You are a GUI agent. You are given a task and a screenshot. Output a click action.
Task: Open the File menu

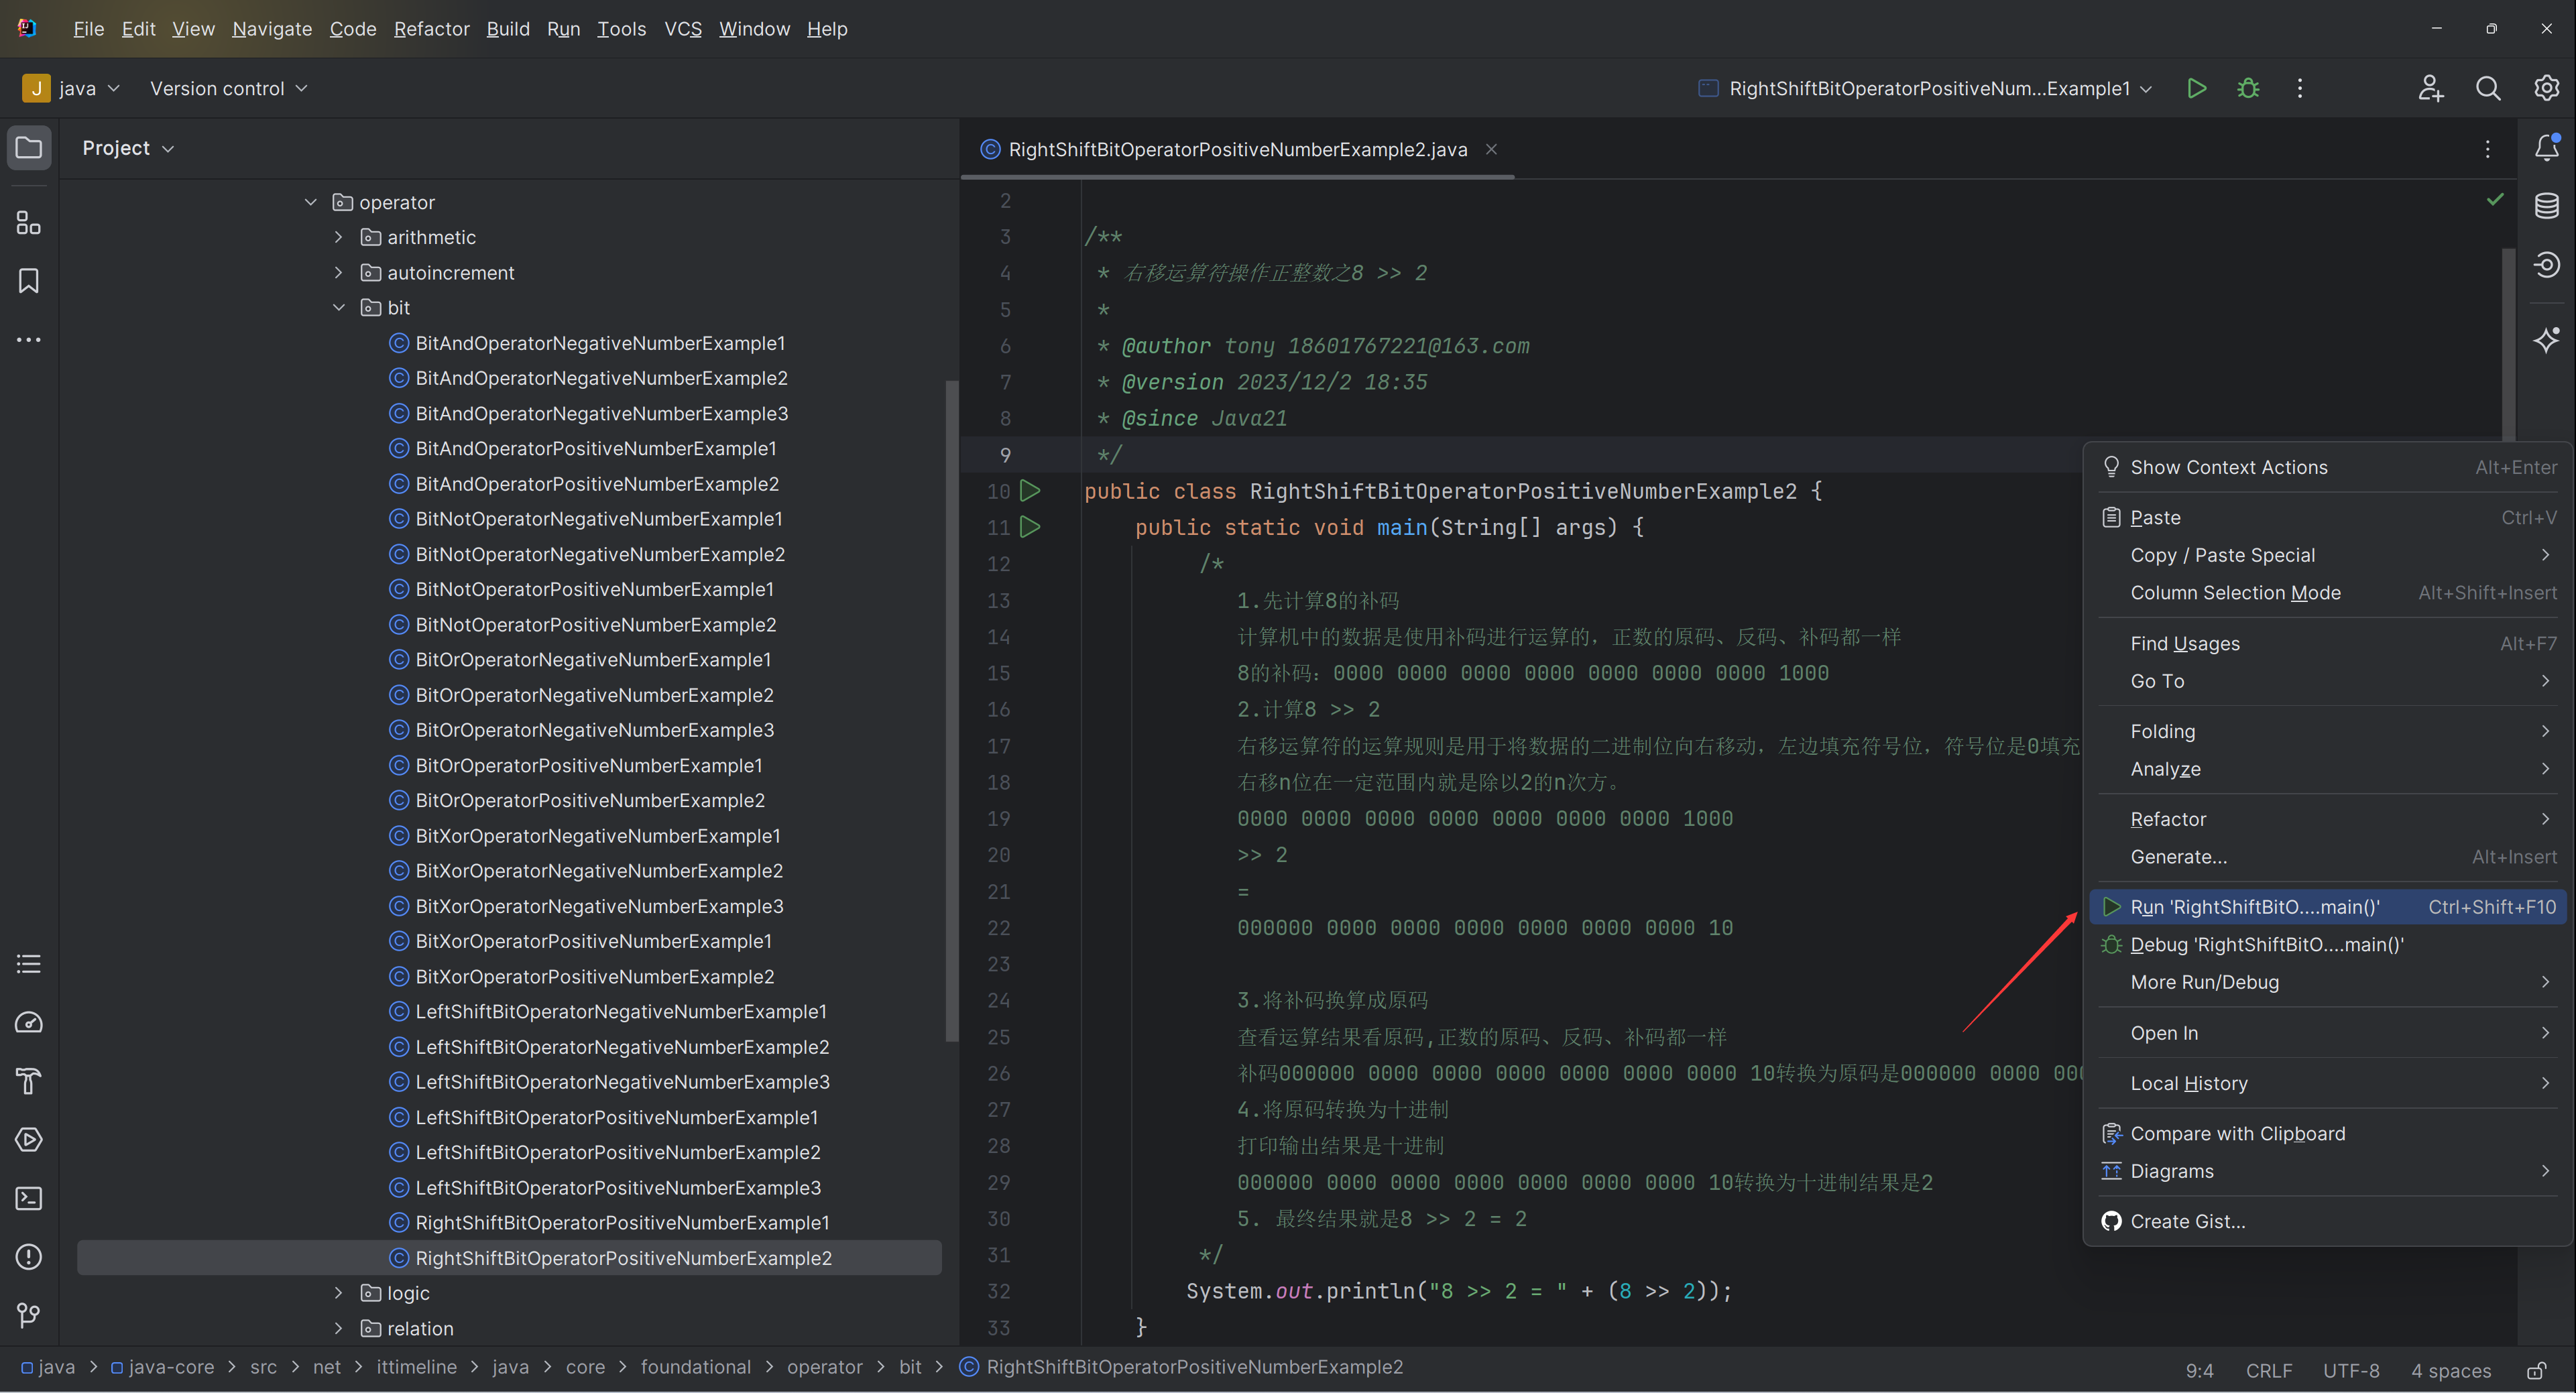[x=88, y=29]
